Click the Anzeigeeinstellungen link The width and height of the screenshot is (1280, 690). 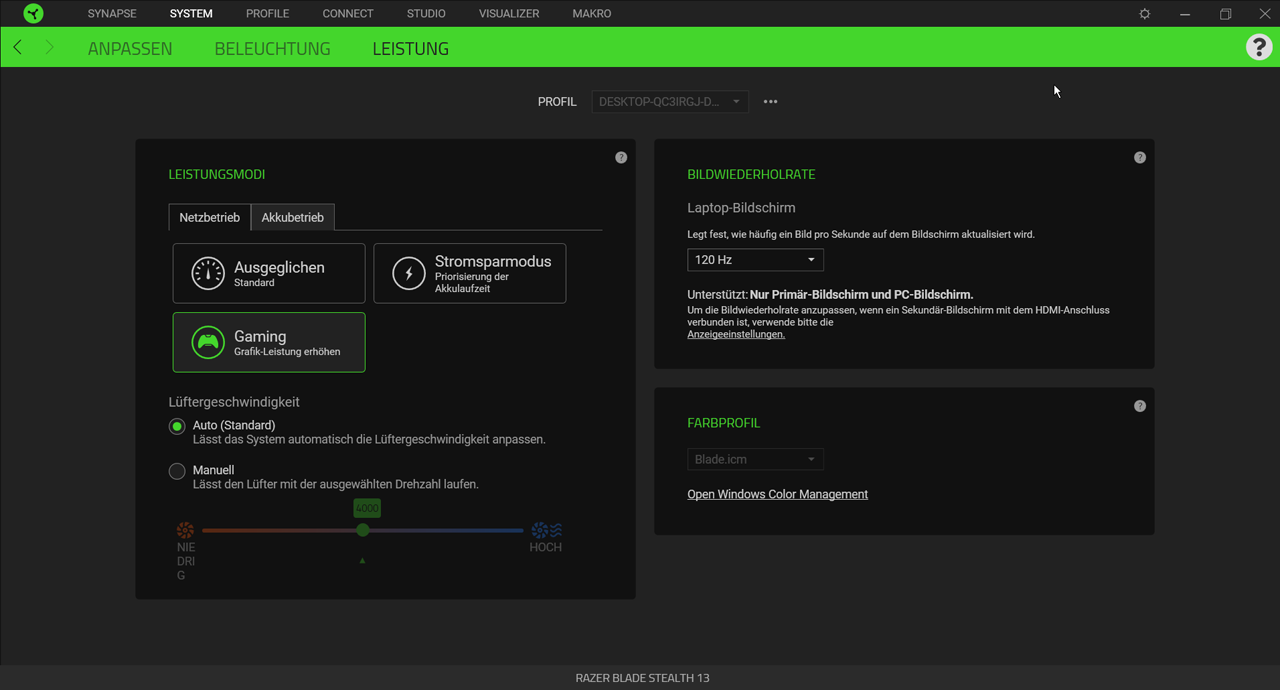tap(736, 334)
